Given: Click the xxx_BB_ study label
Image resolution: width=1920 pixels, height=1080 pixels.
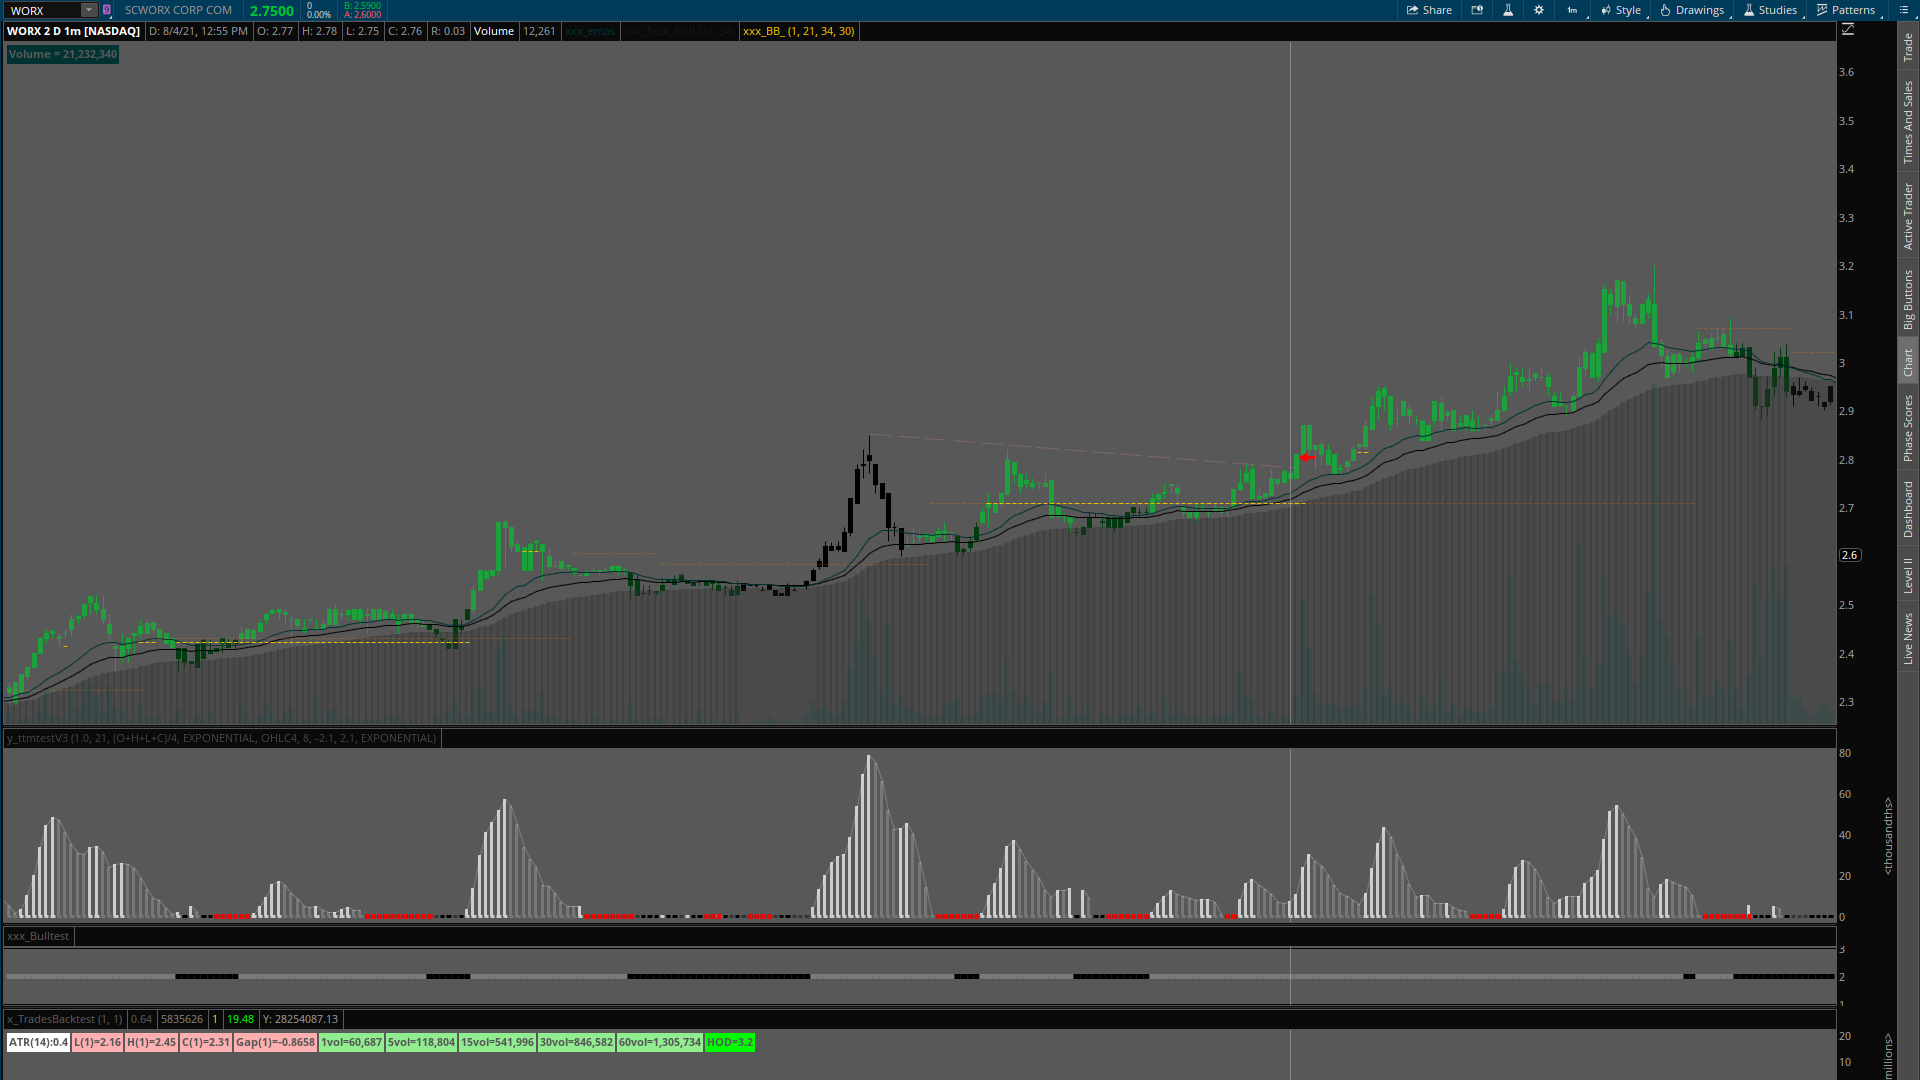Looking at the screenshot, I should point(798,31).
